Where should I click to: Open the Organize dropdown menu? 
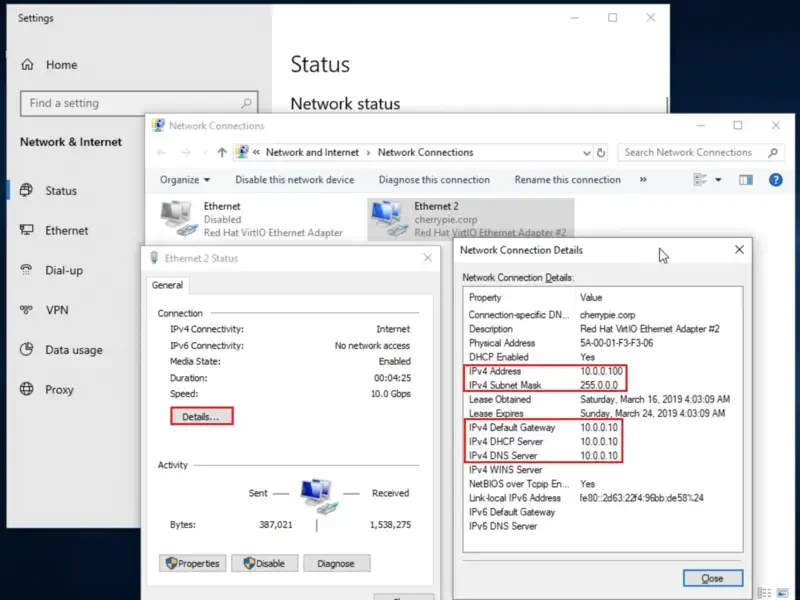185,180
